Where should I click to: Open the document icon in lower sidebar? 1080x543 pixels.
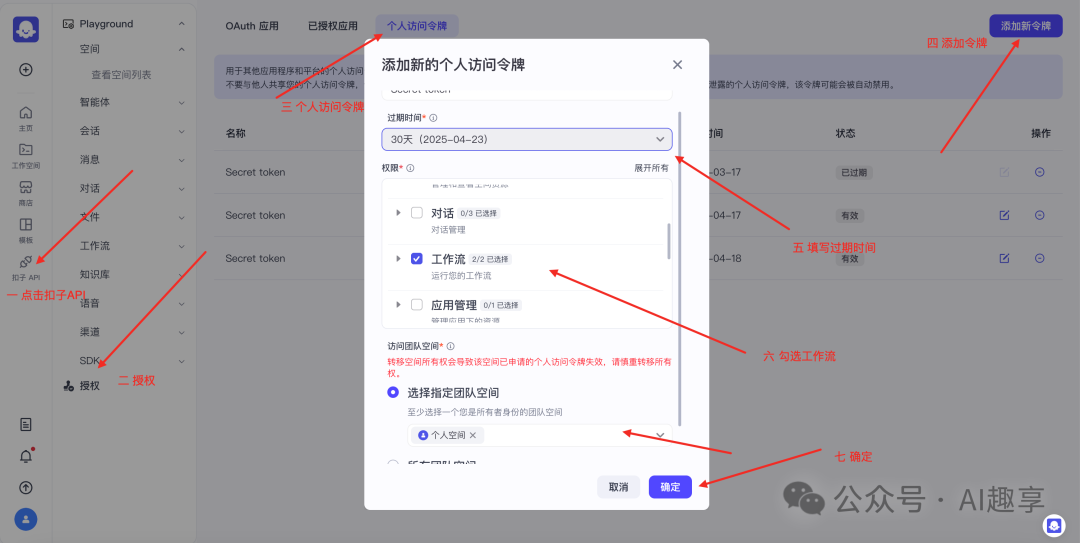coord(25,424)
